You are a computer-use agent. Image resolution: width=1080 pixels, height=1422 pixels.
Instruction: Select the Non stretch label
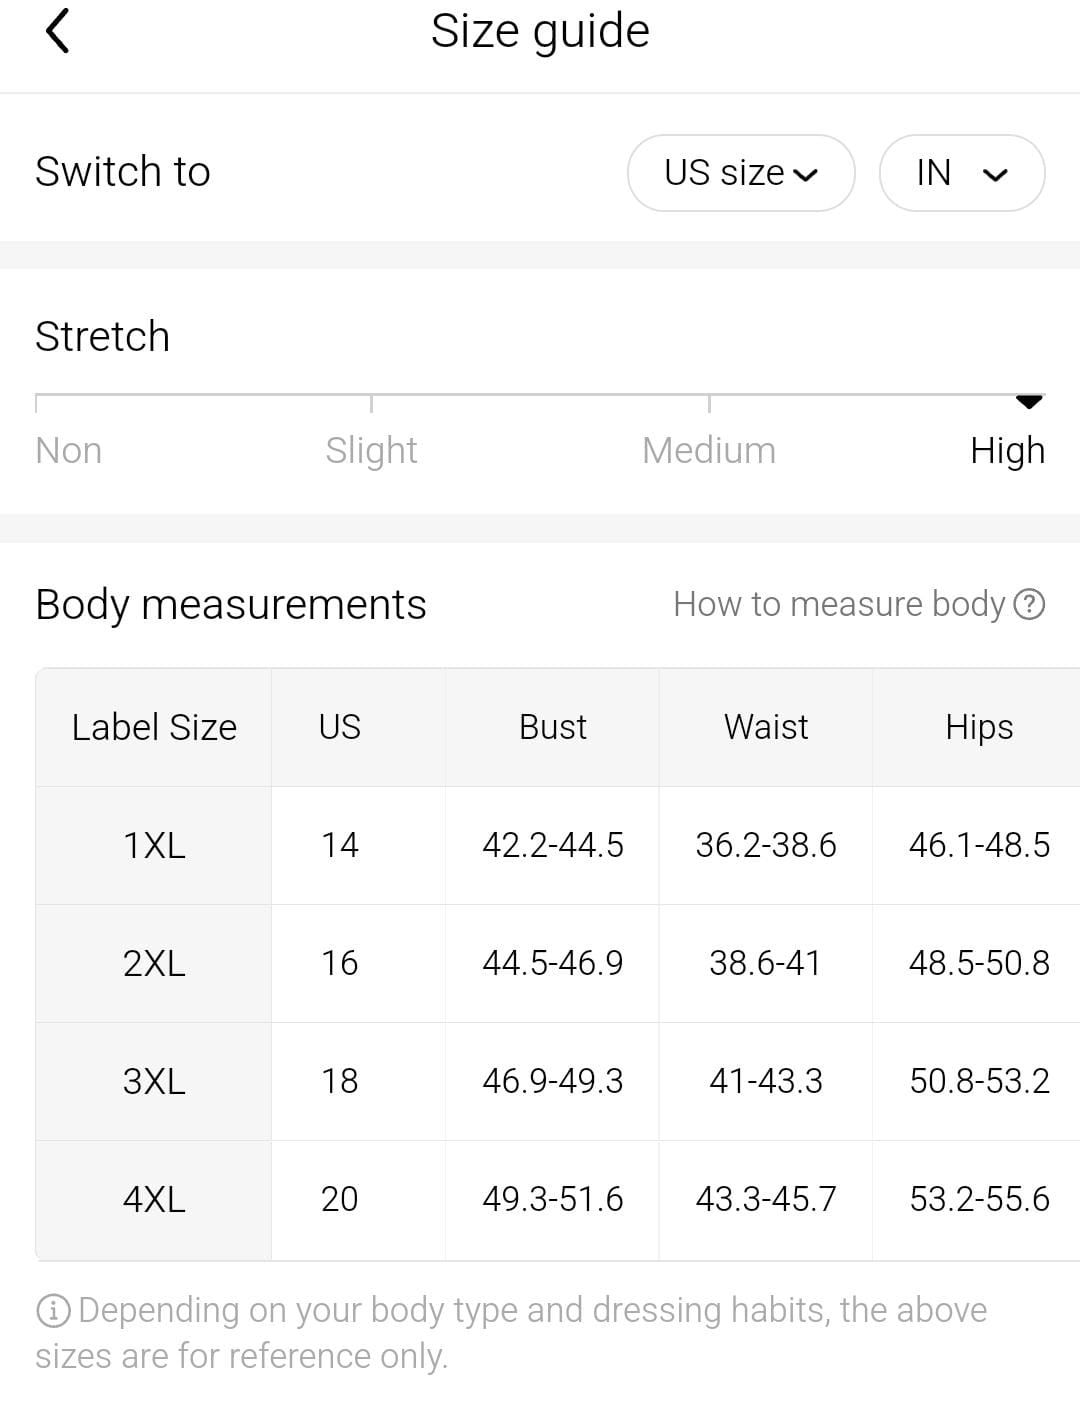click(x=69, y=450)
